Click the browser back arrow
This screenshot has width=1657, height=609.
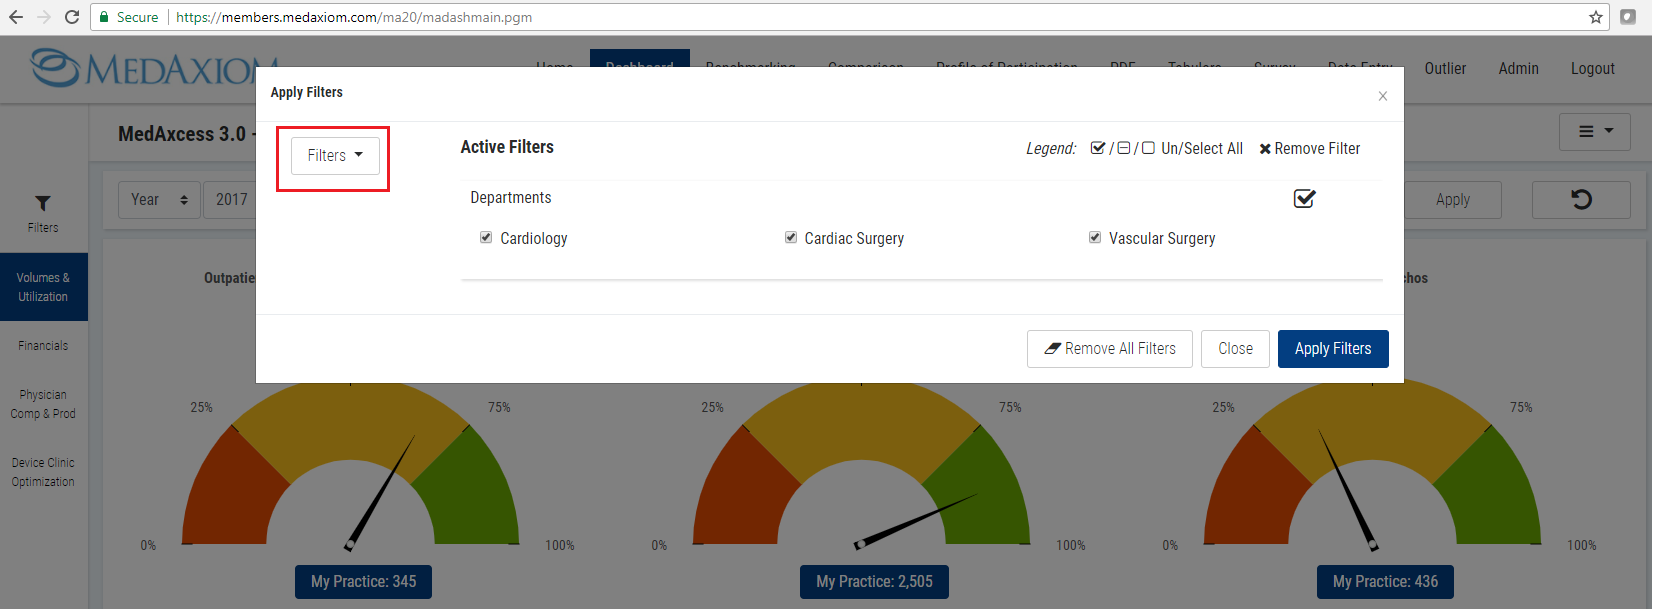click(x=16, y=17)
